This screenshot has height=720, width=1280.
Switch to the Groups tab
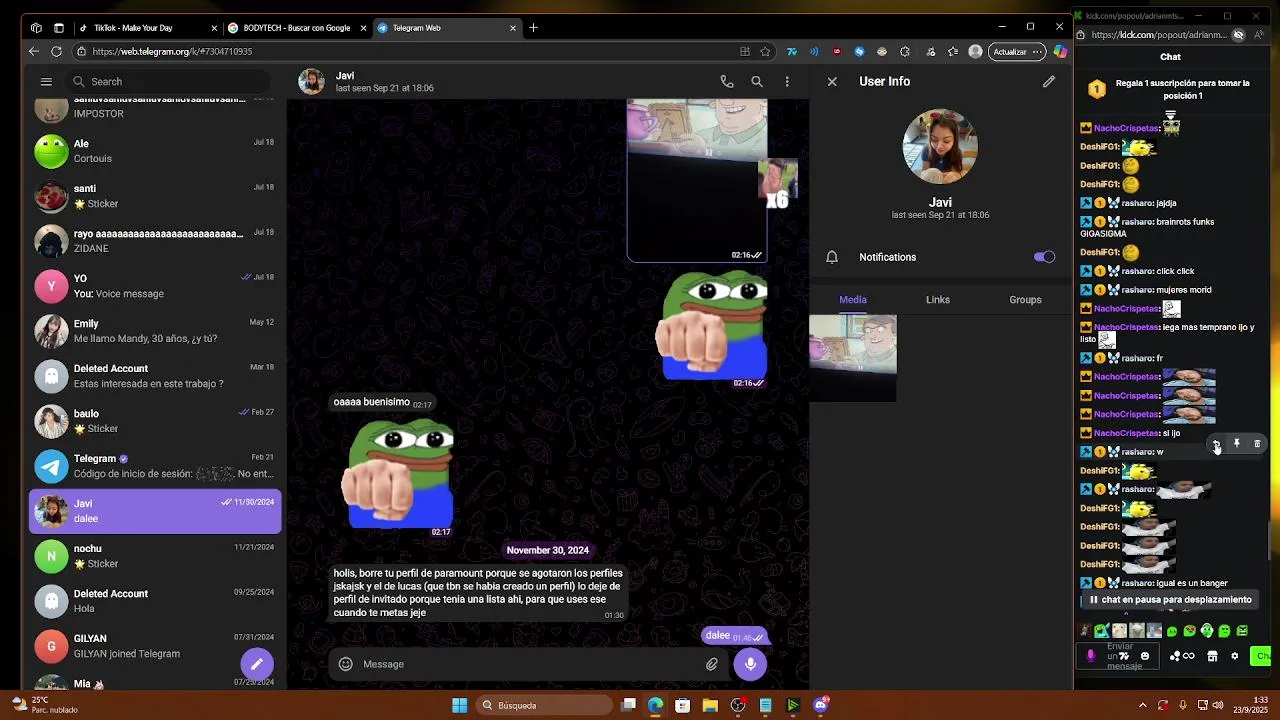pos(1025,300)
